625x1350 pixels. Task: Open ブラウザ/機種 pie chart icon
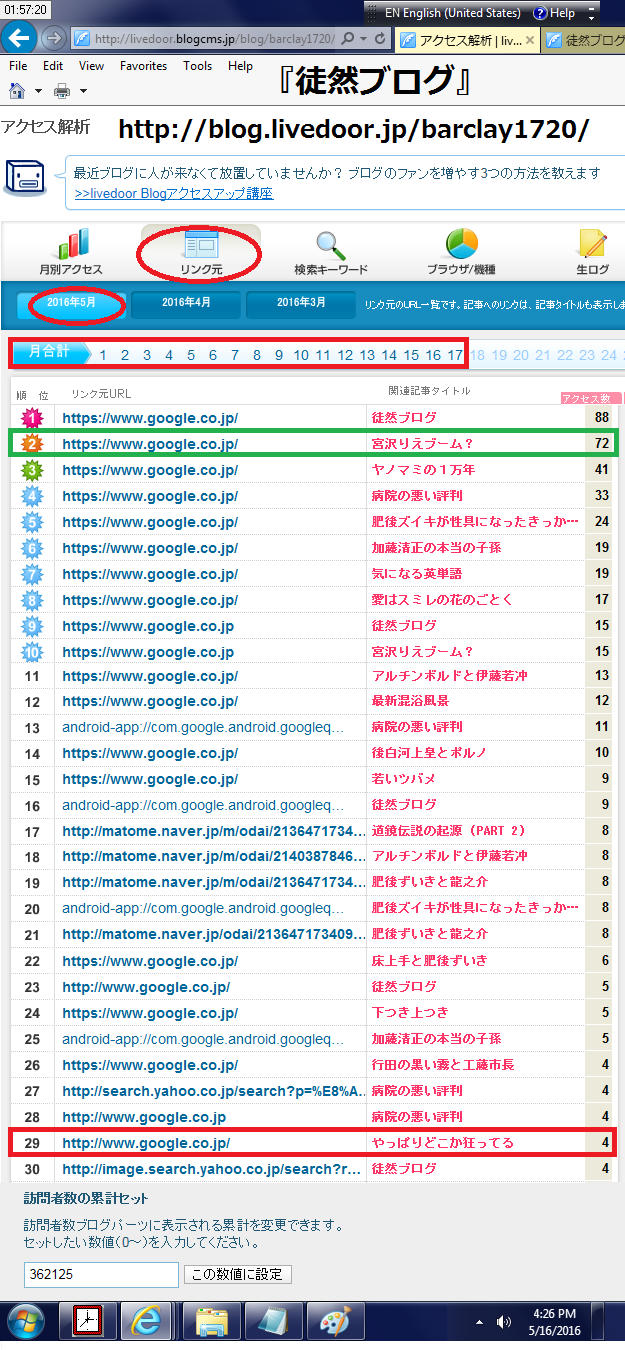[461, 243]
